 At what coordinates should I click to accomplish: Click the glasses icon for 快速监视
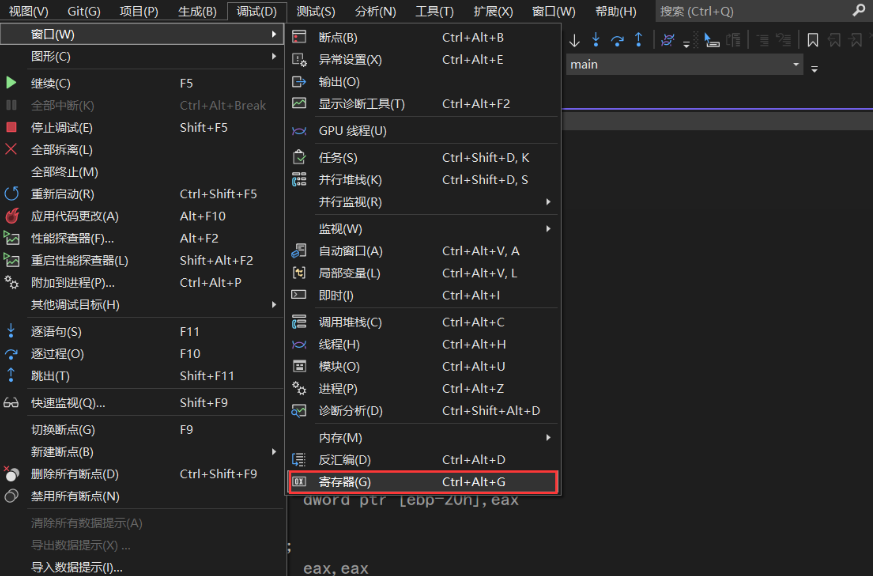pos(11,402)
